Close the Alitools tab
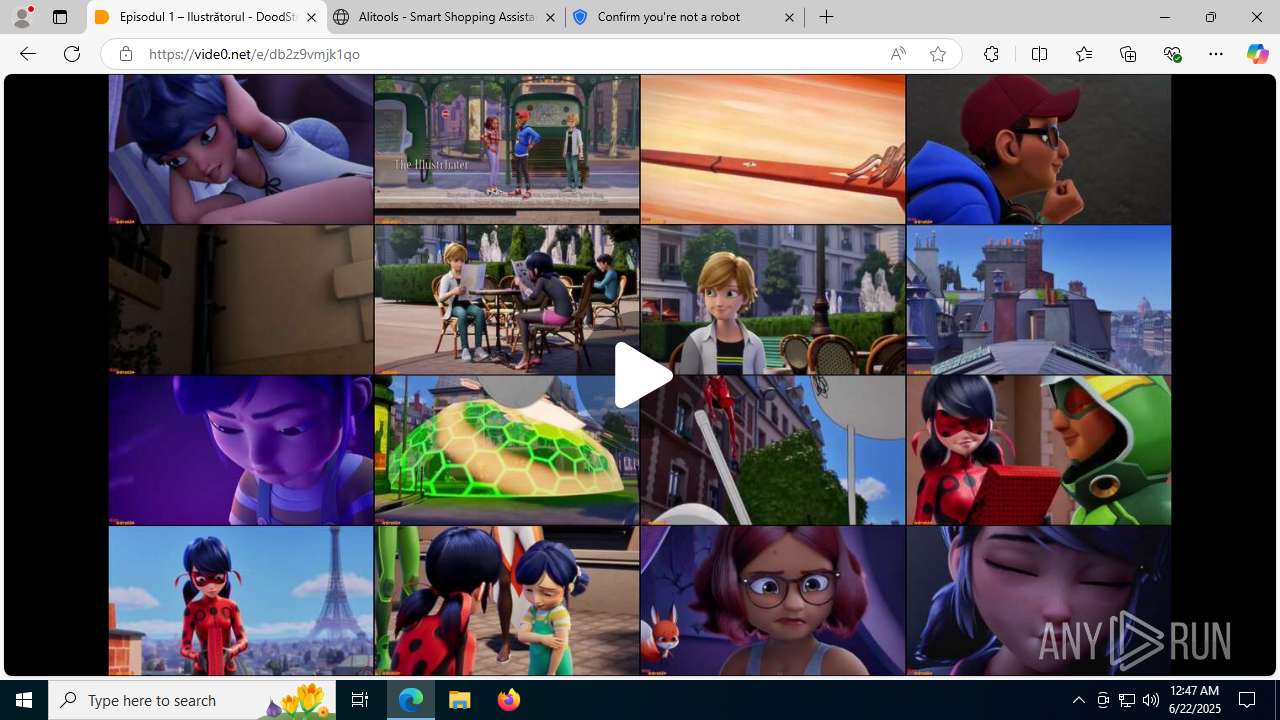 [x=550, y=17]
